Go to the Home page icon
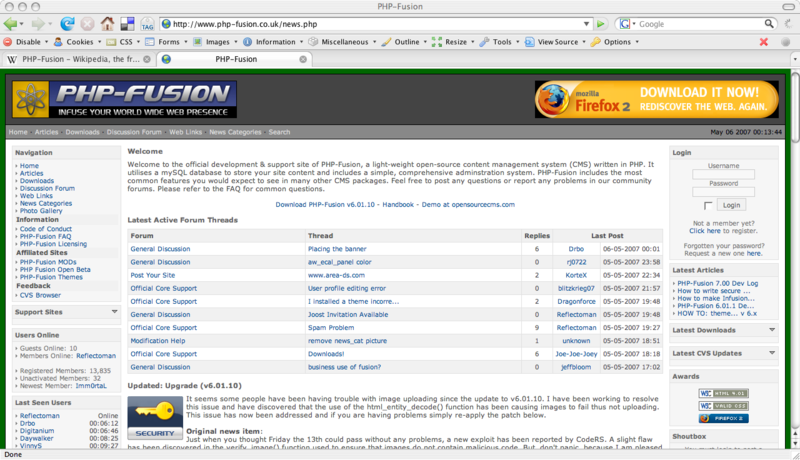The width and height of the screenshot is (800, 460). pyautogui.click(x=107, y=23)
